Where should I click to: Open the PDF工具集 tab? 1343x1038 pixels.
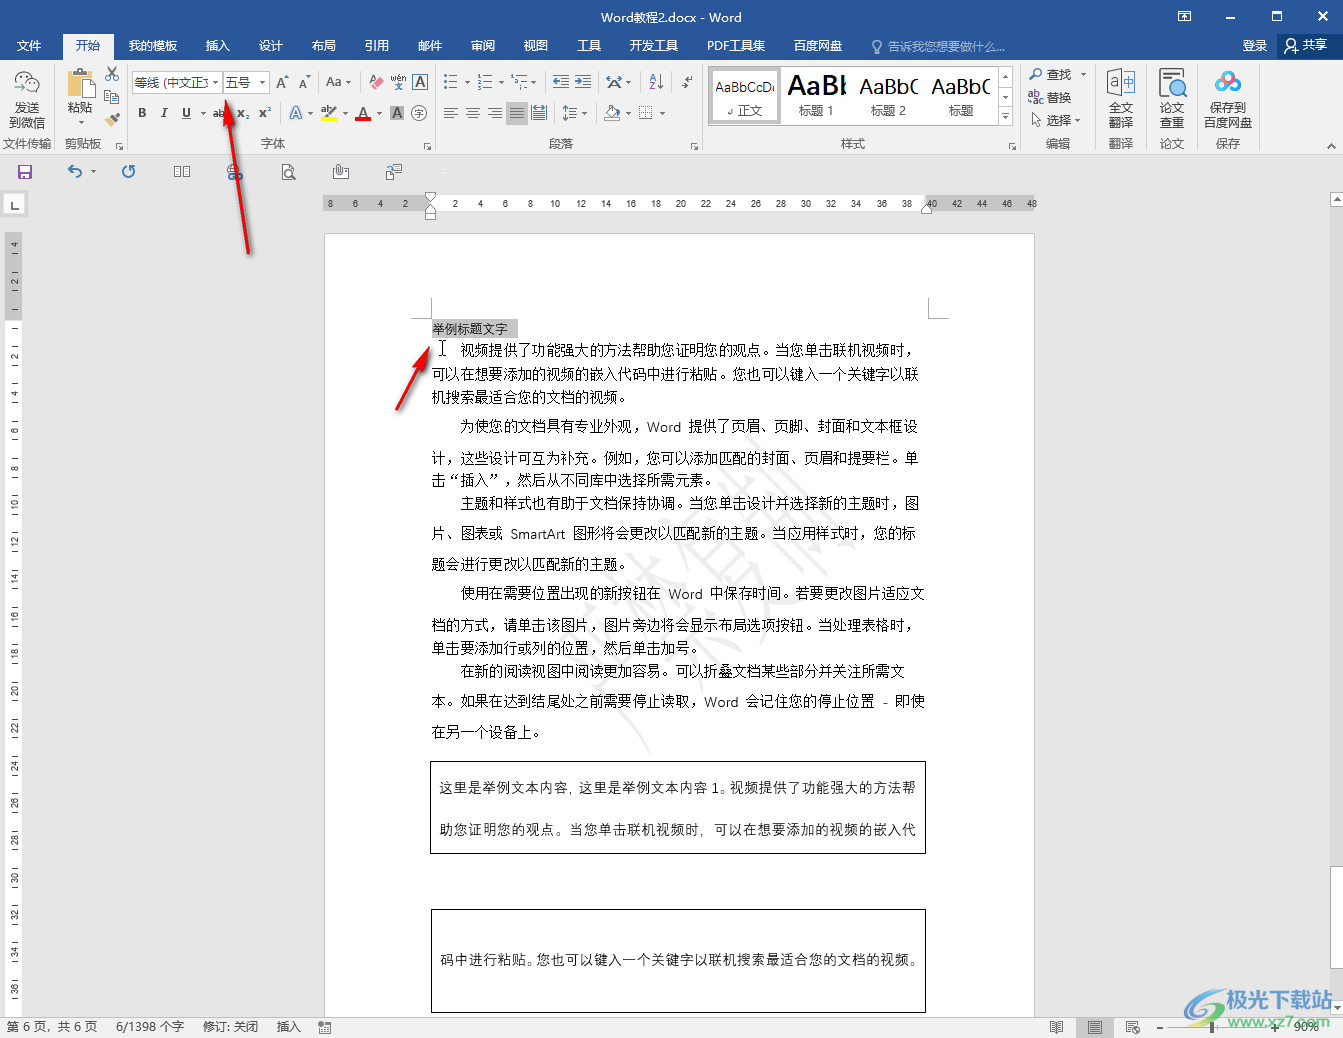point(735,46)
